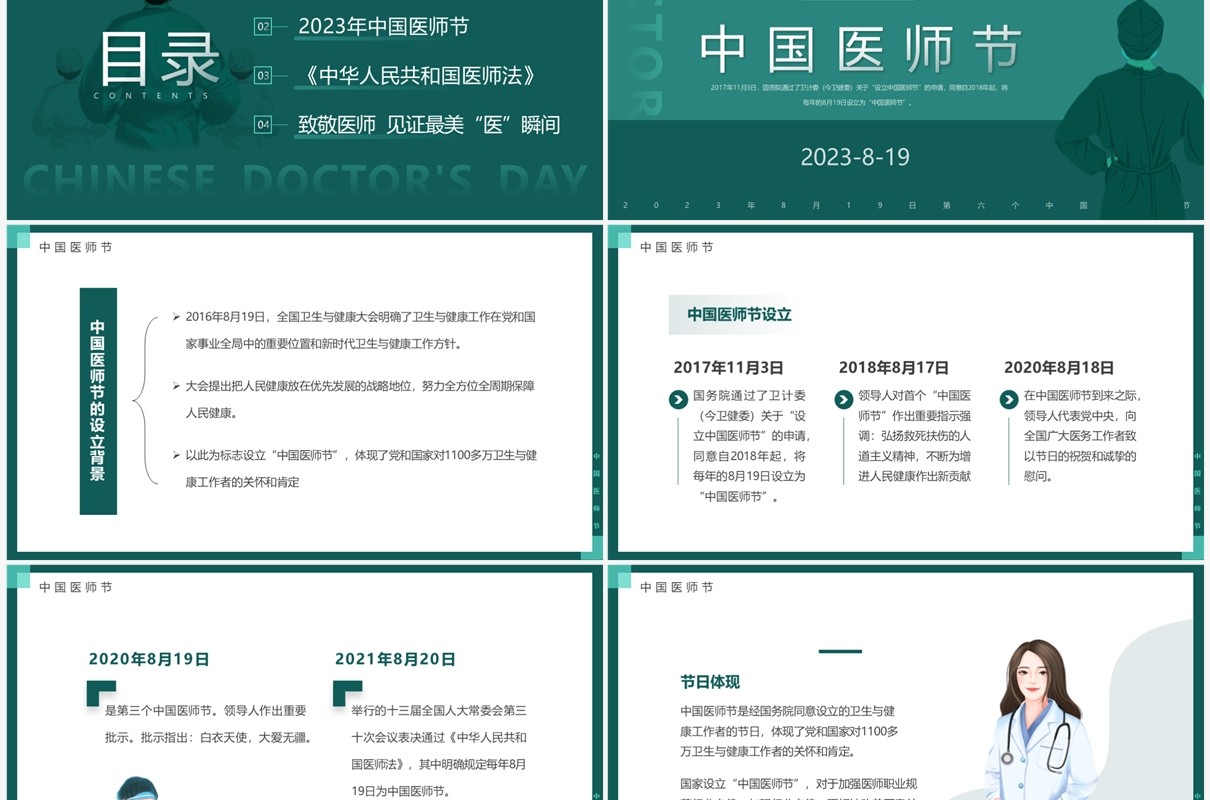The width and height of the screenshot is (1210, 800).
Task: Click the date heading 2017年11月3日
Action: tap(728, 367)
